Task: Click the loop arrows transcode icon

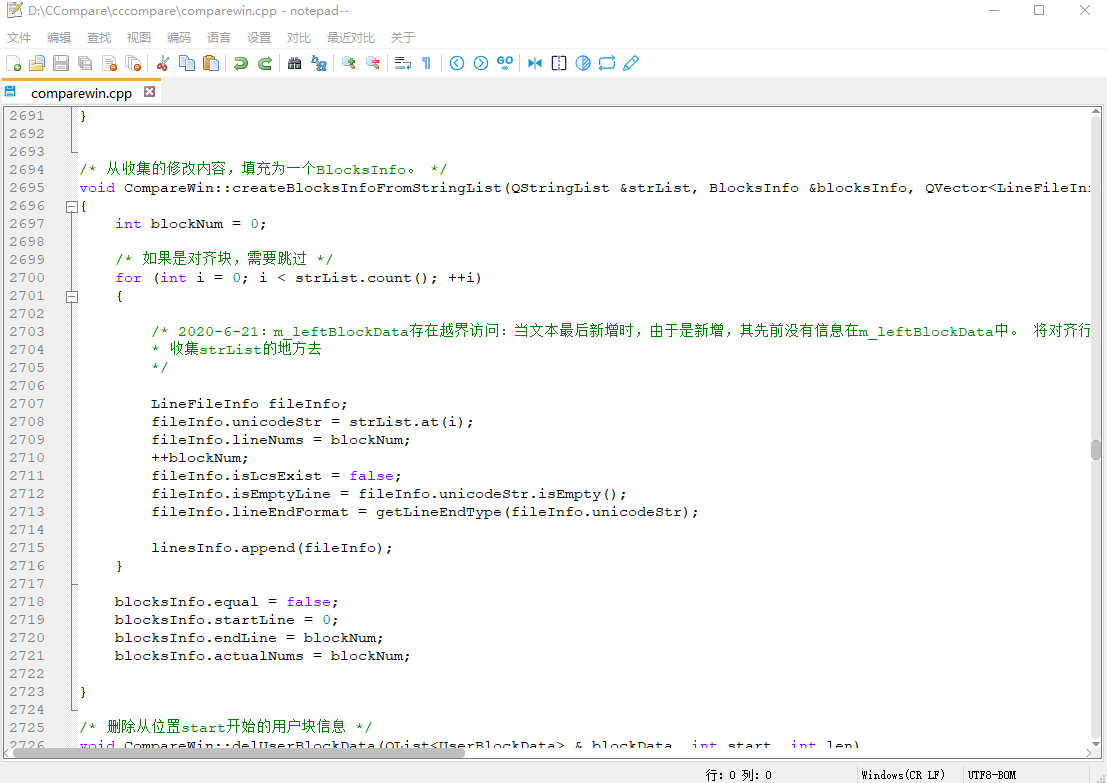Action: pyautogui.click(x=606, y=64)
